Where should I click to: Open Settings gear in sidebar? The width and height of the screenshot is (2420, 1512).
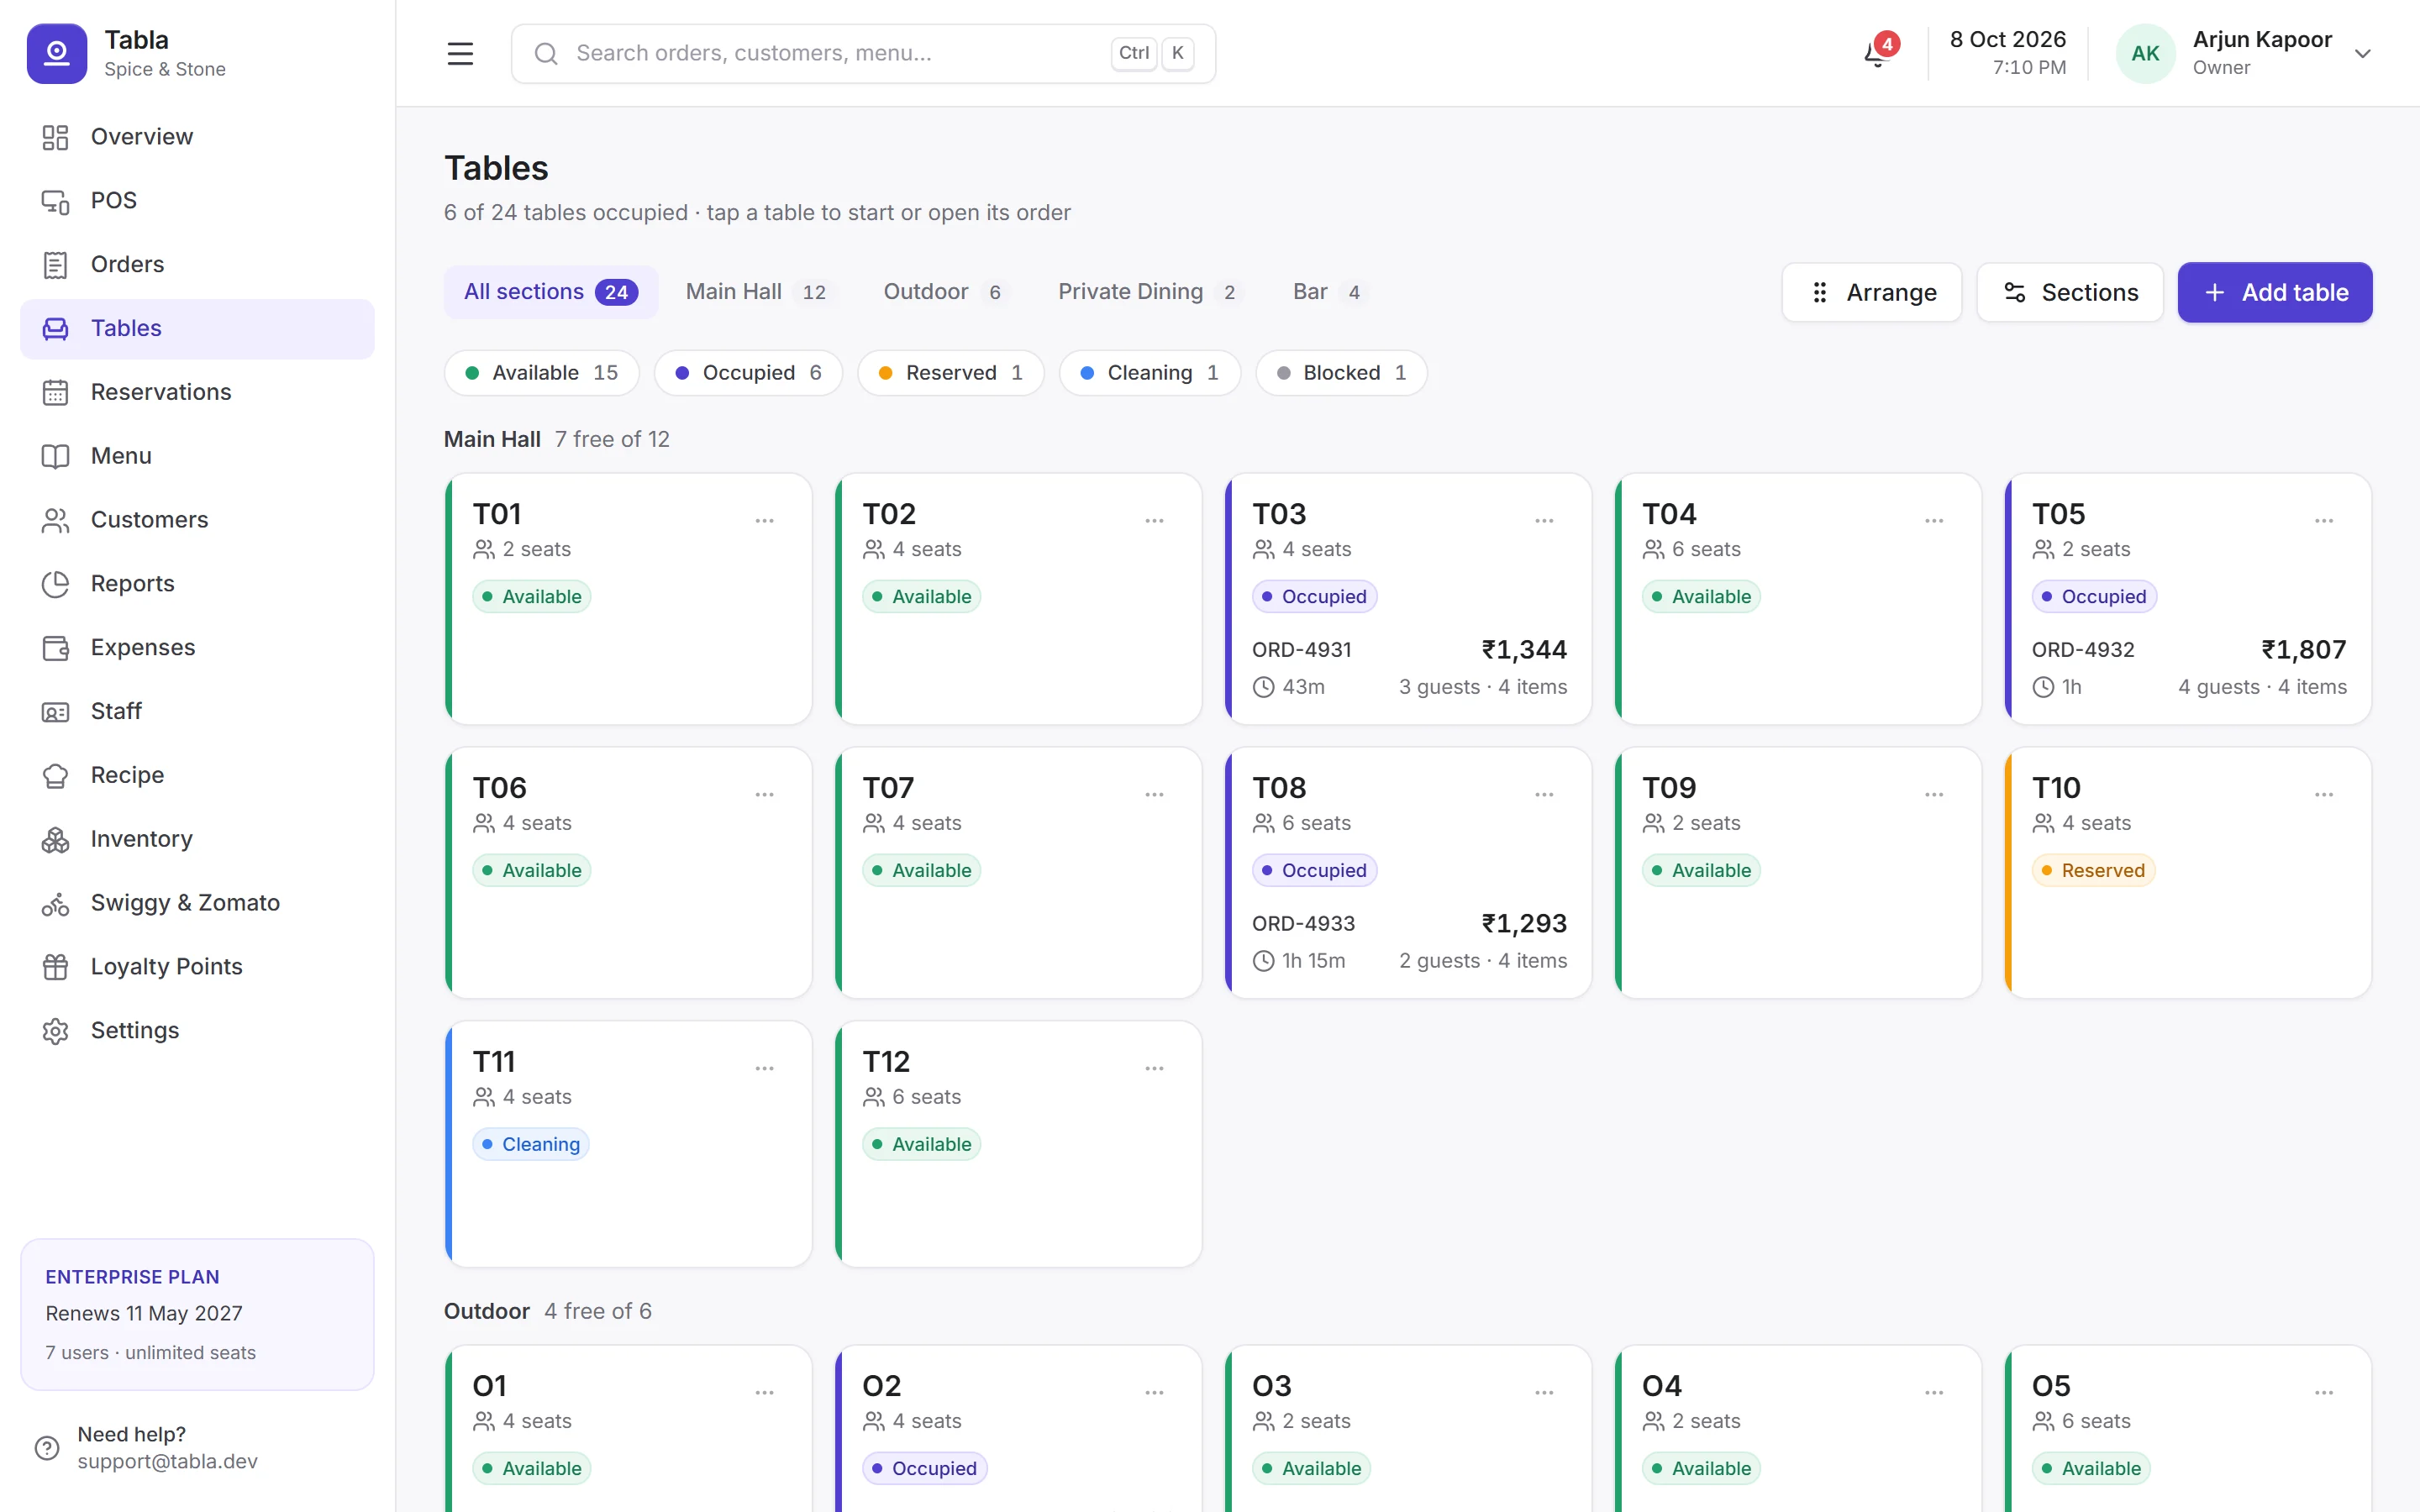(x=197, y=1031)
